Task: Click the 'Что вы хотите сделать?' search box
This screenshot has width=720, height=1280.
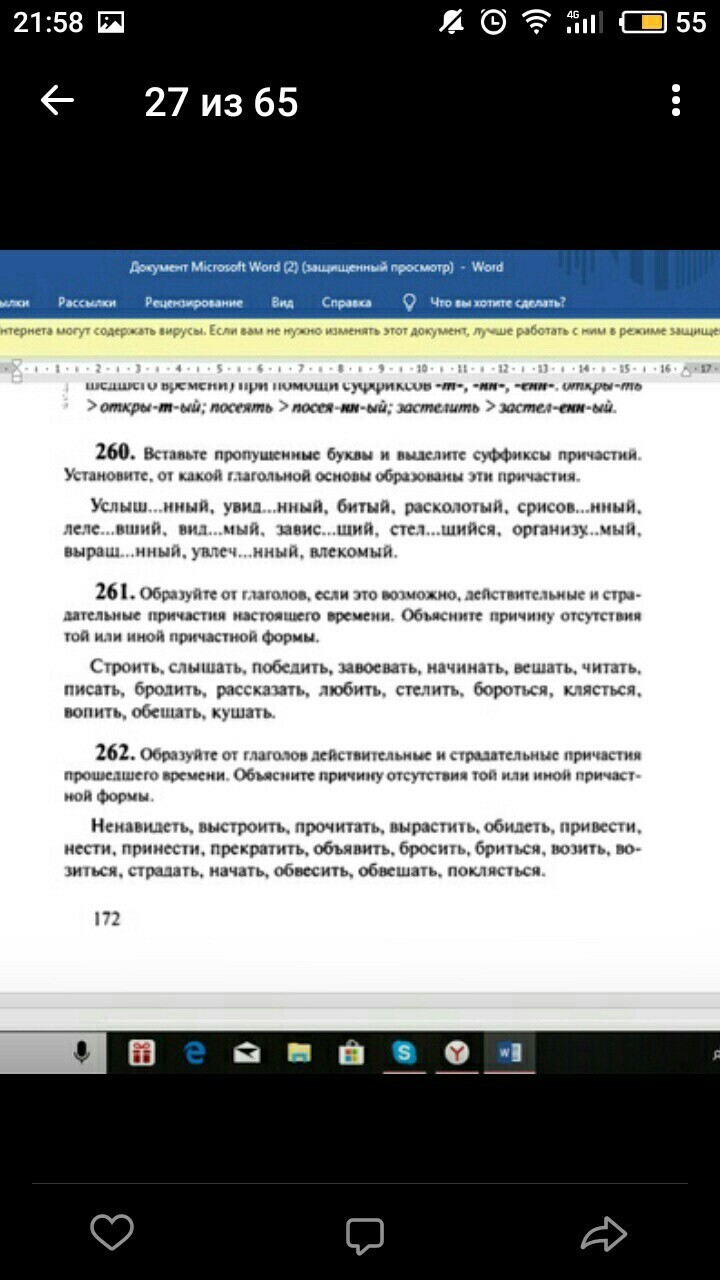Action: [497, 302]
